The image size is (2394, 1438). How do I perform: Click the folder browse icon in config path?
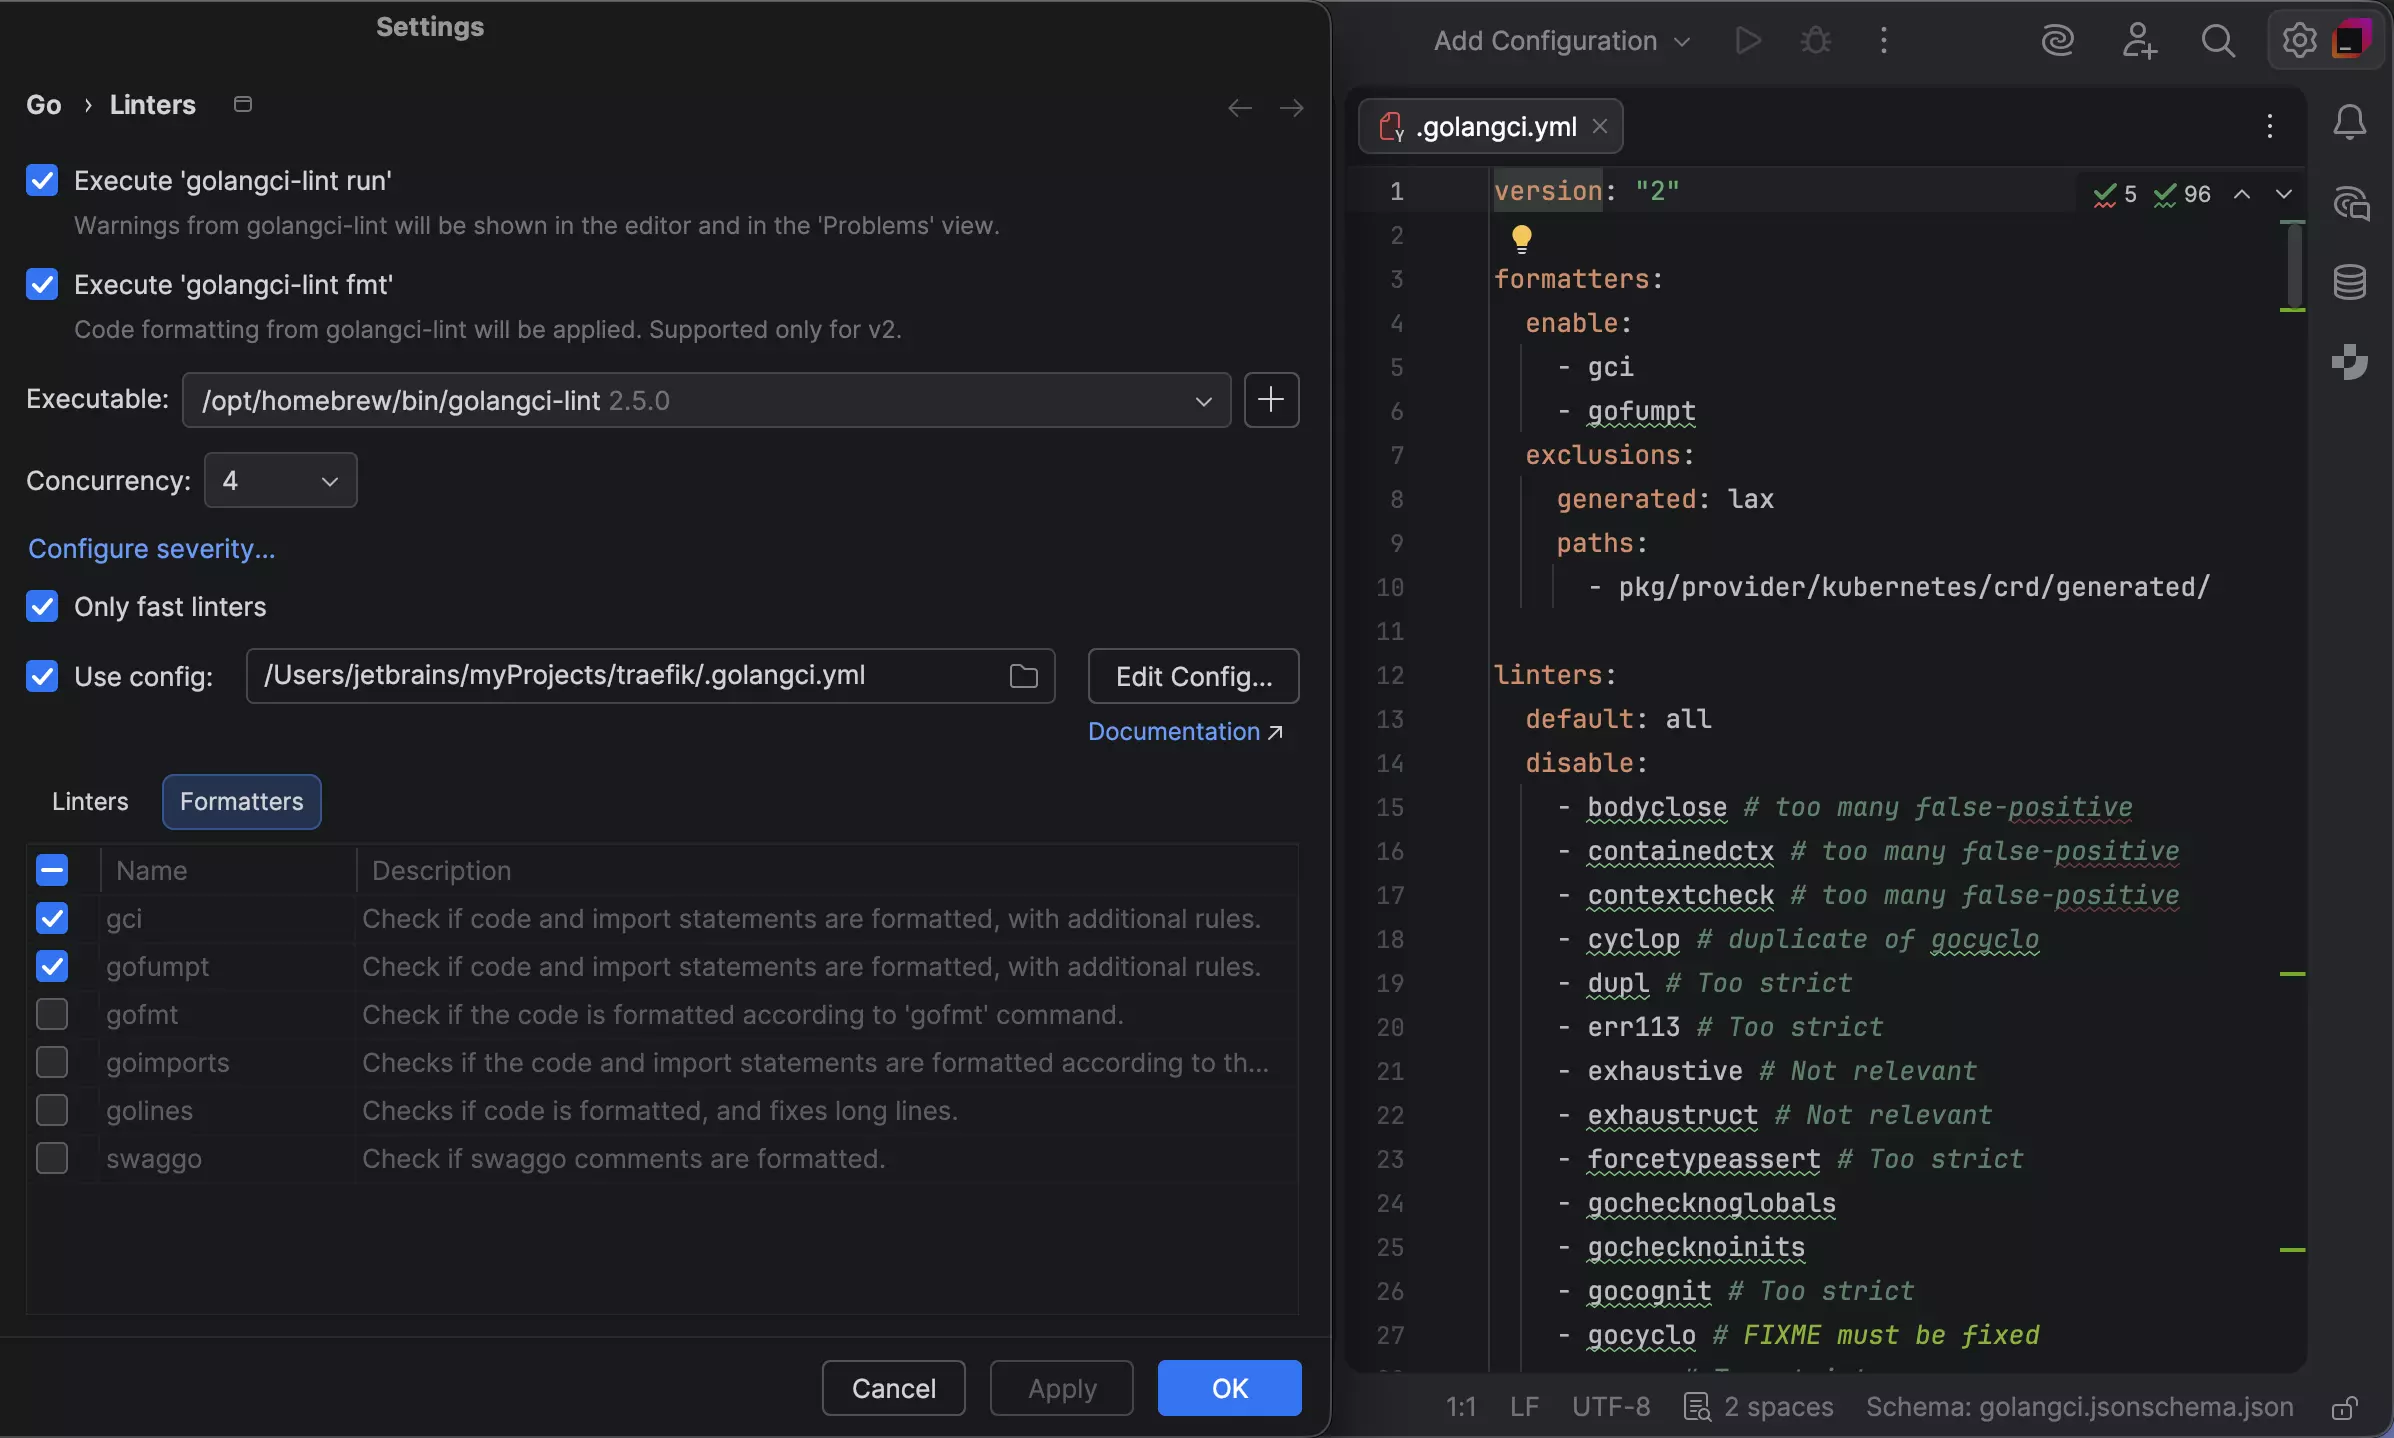coord(1023,676)
